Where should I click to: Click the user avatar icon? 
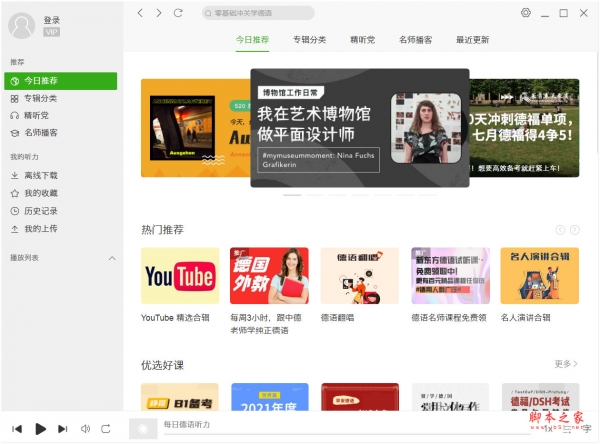(21, 26)
